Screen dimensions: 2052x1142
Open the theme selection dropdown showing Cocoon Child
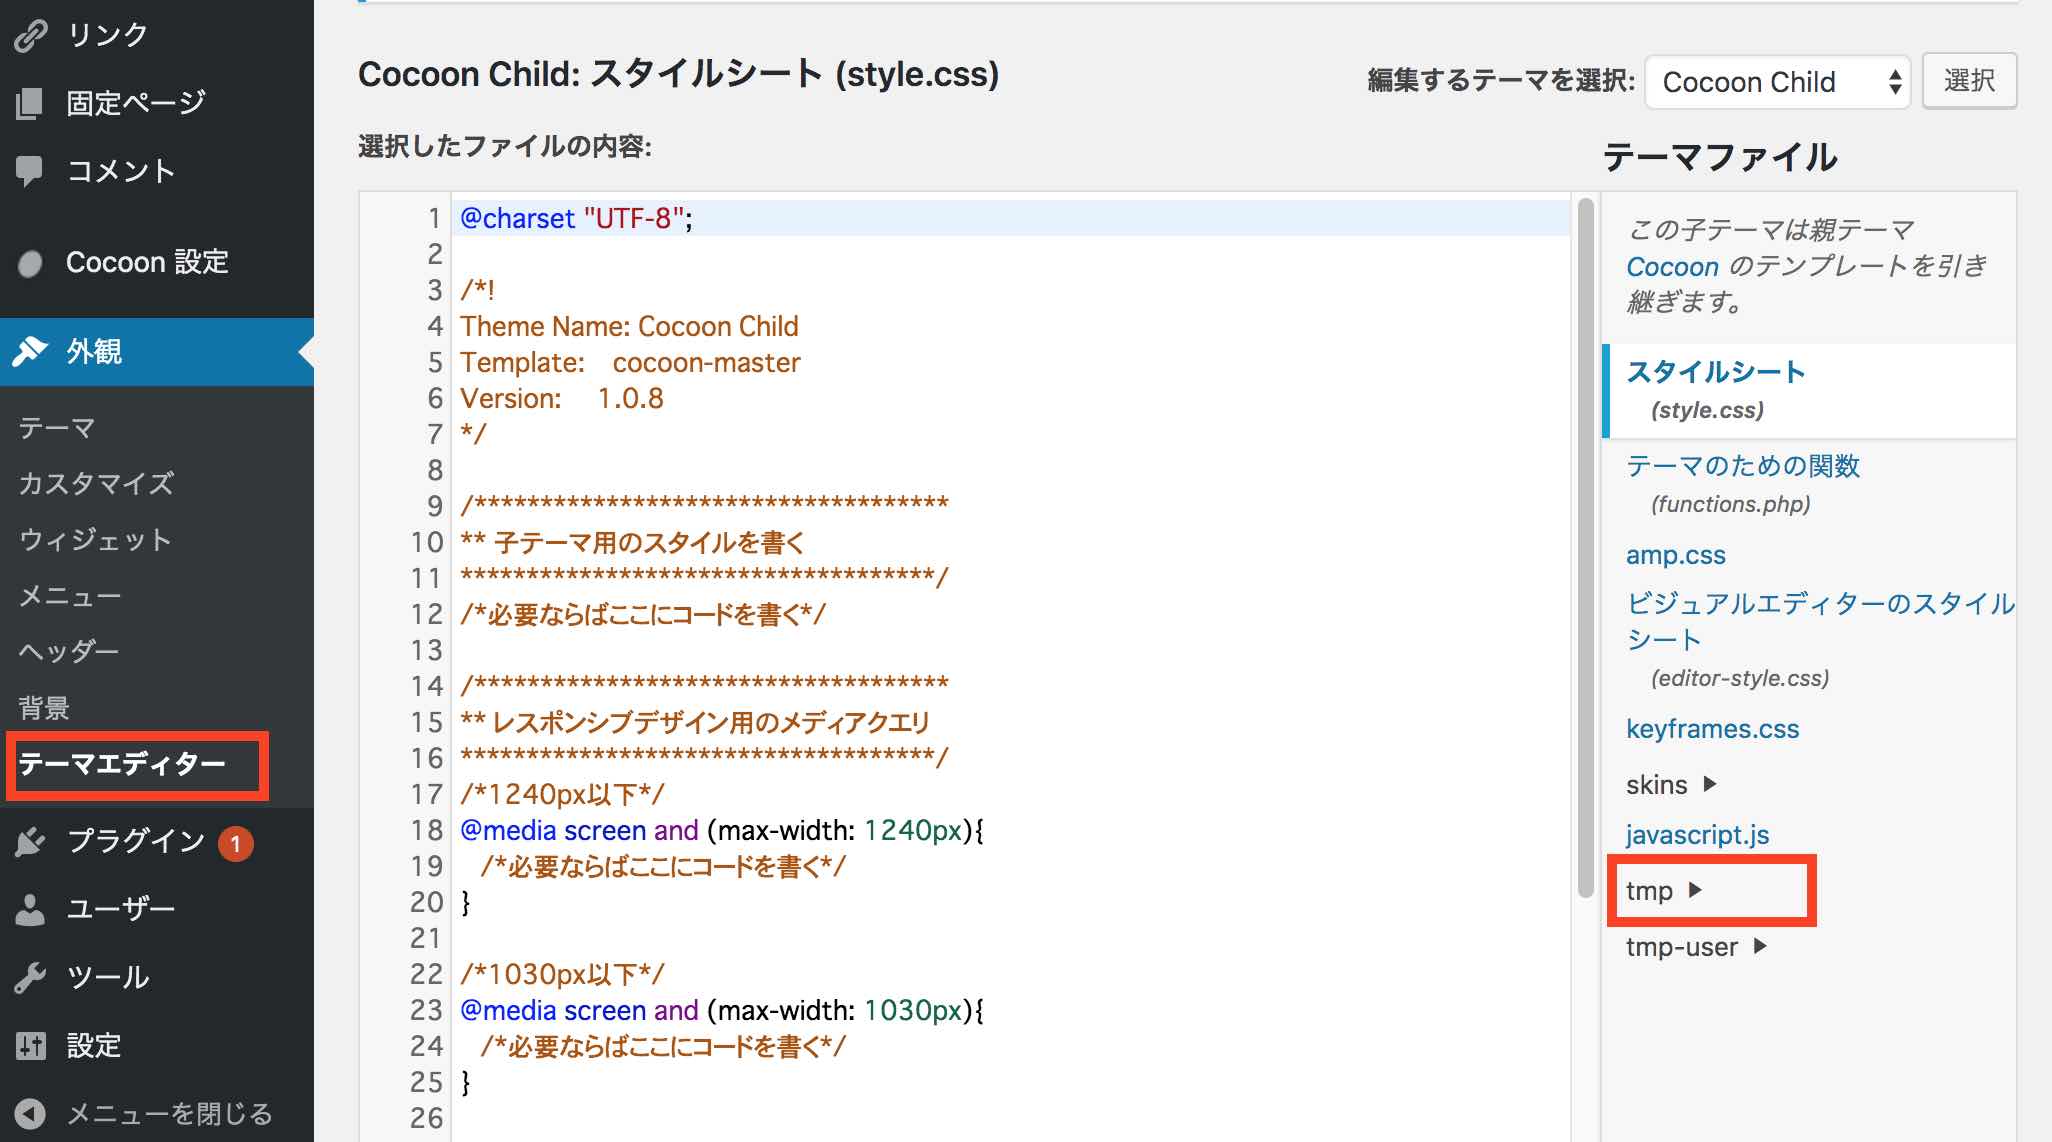click(1777, 81)
